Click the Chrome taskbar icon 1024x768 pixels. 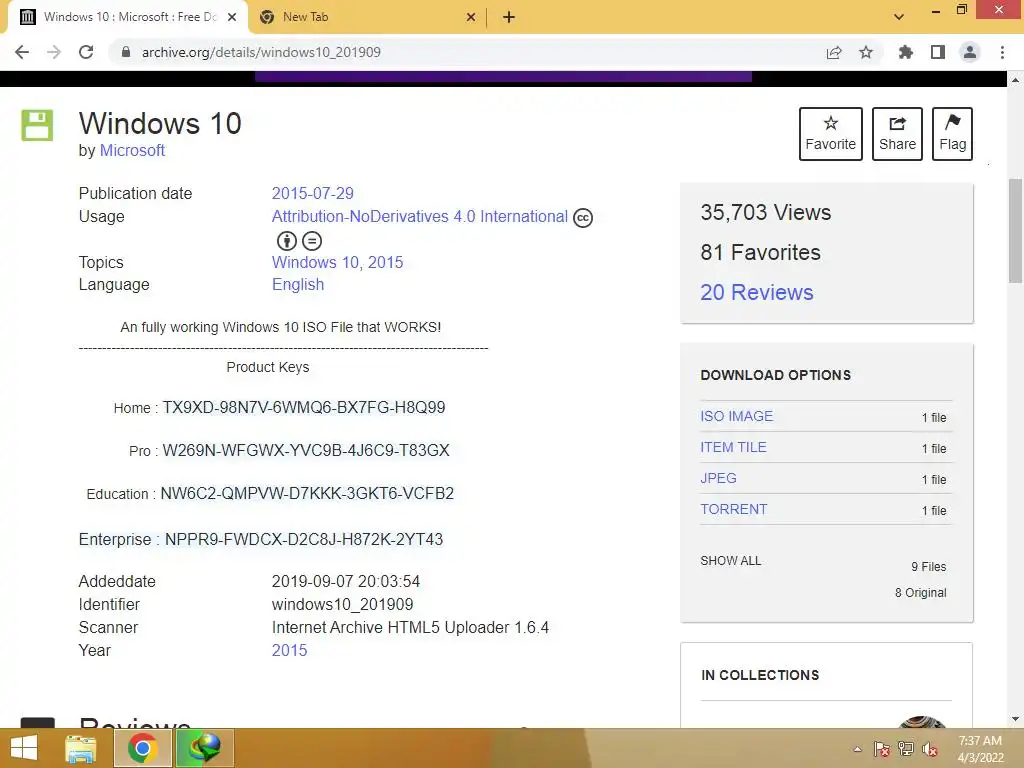(x=142, y=748)
